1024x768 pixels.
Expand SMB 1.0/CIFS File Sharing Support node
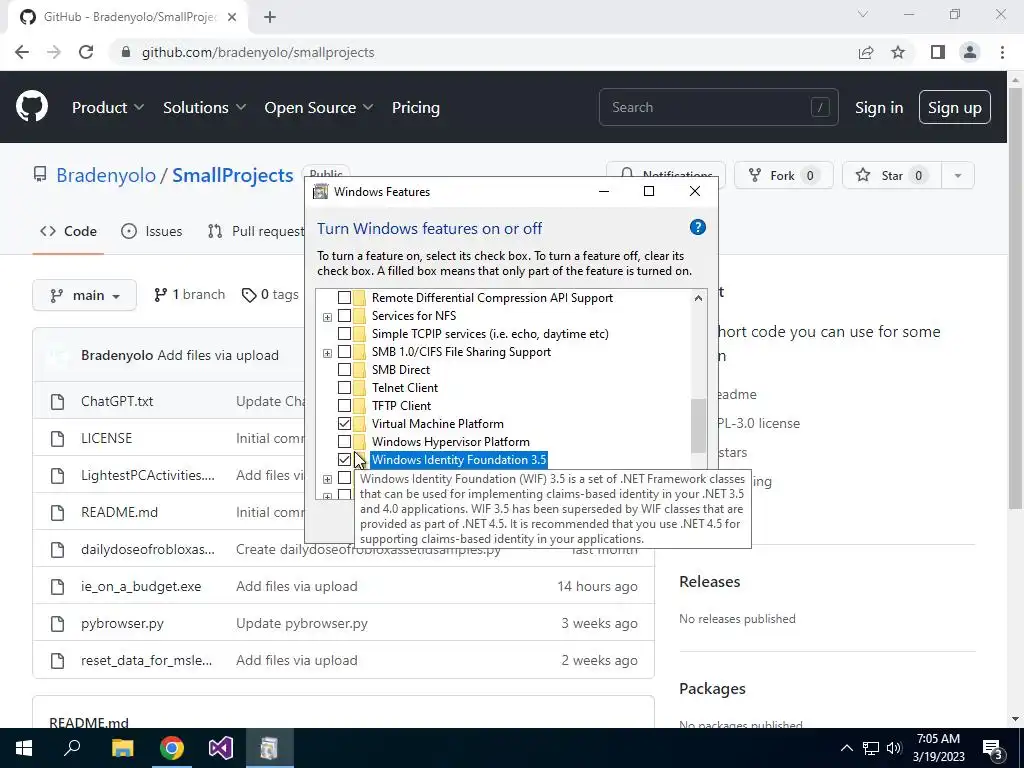(x=327, y=353)
